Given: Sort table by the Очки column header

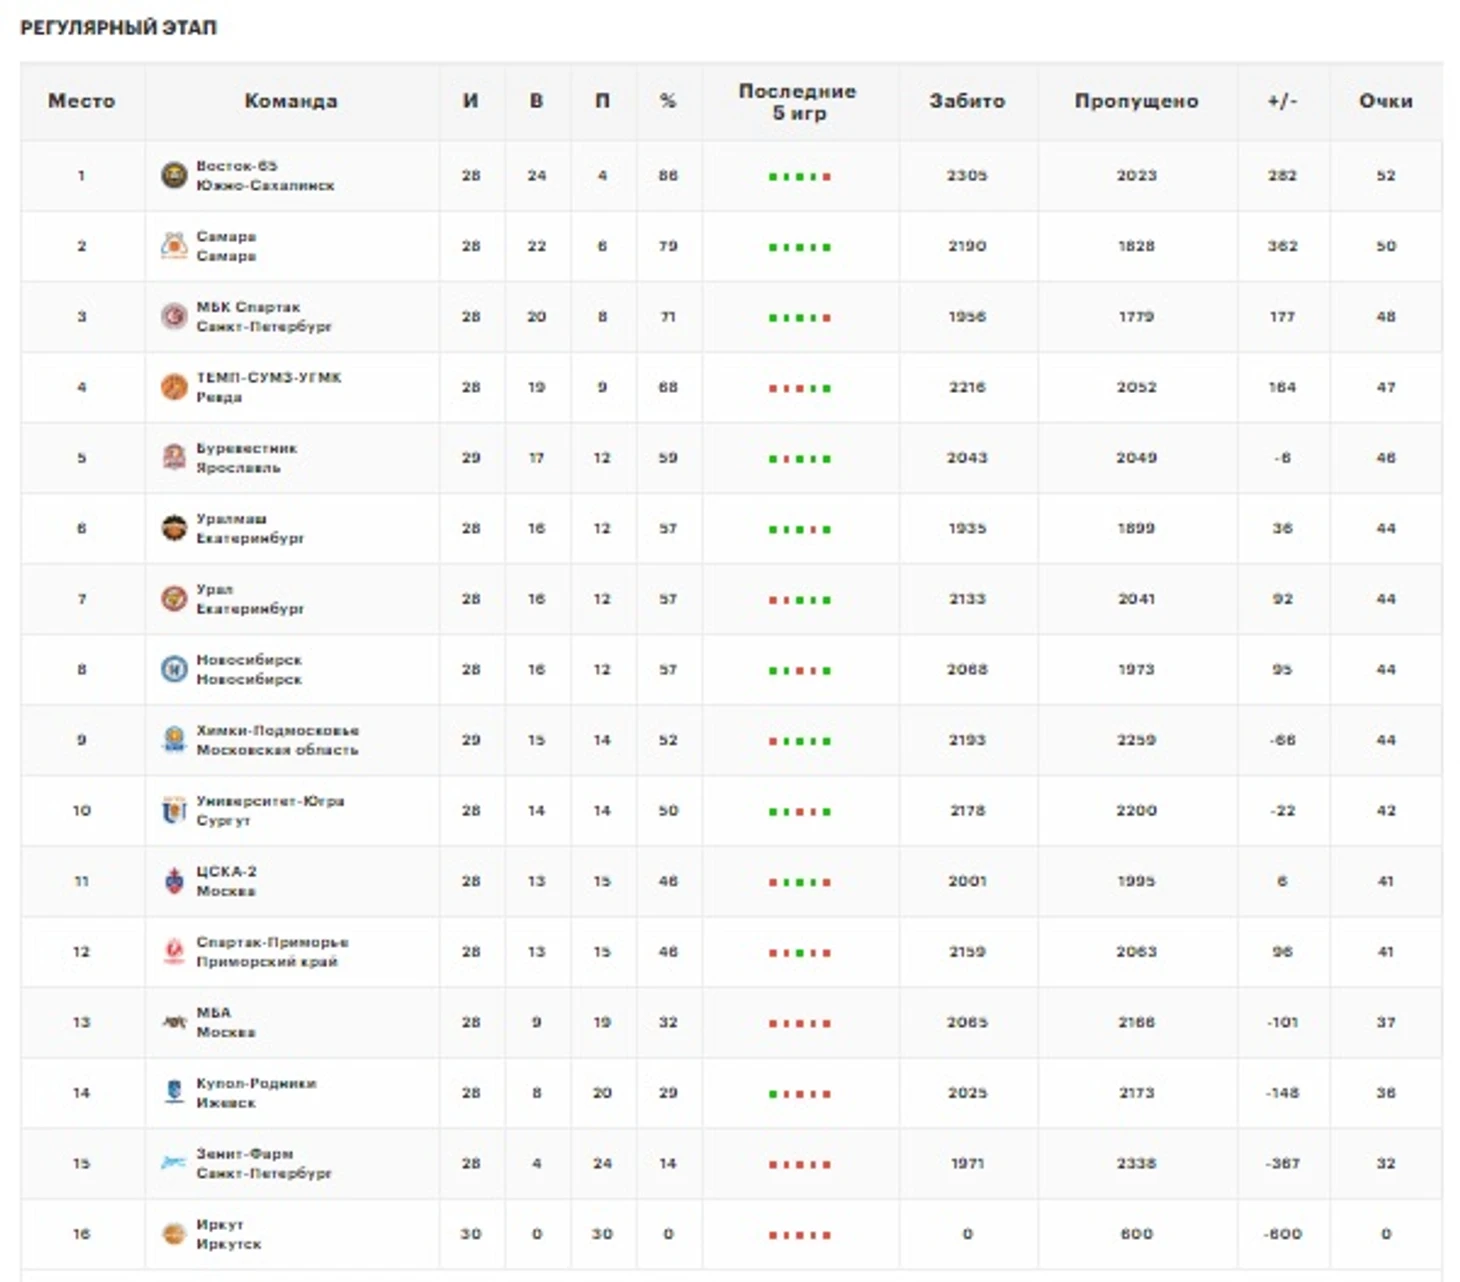Looking at the screenshot, I should pos(1385,101).
